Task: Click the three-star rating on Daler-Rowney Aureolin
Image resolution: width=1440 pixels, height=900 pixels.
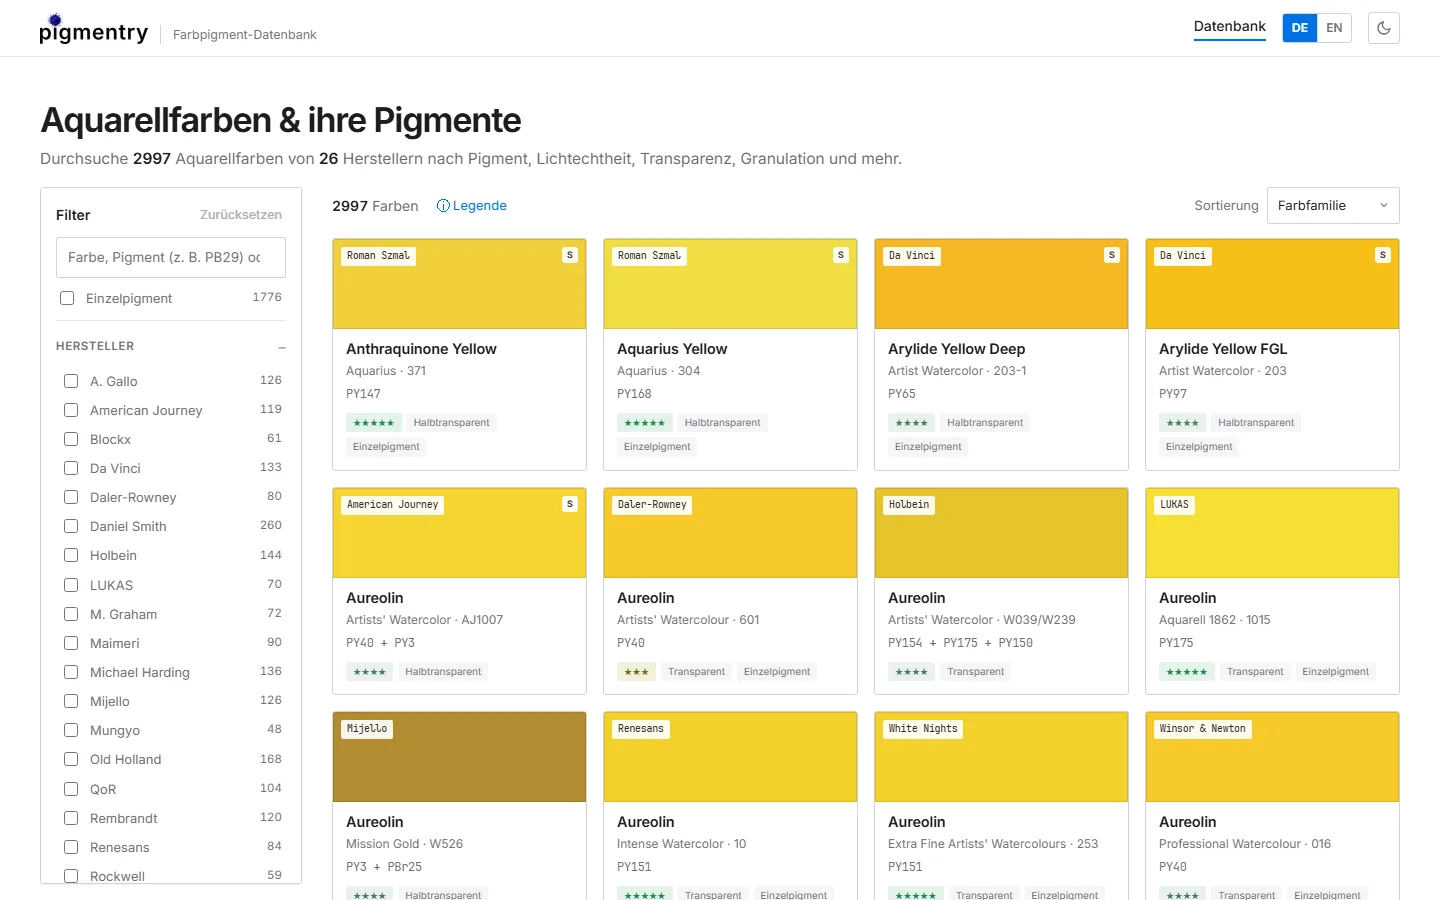Action: (x=636, y=672)
